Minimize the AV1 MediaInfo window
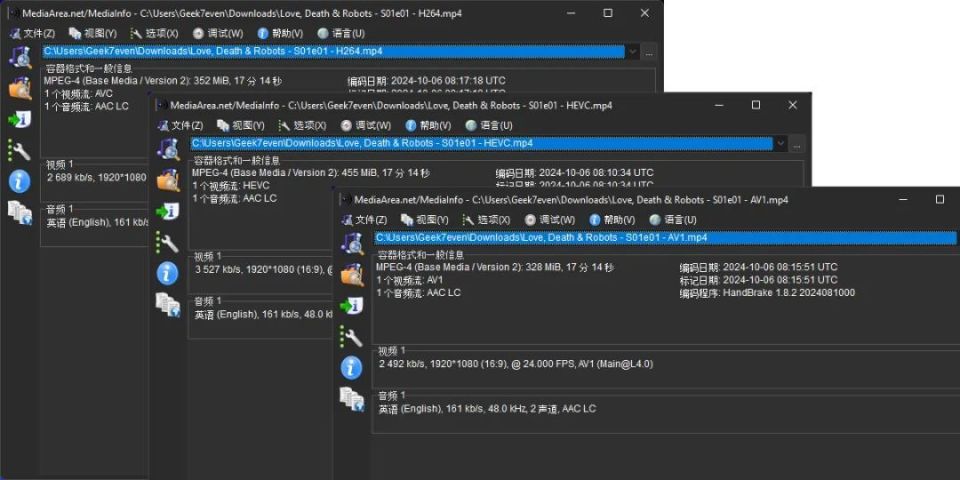Viewport: 960px width, 480px height. pos(903,200)
